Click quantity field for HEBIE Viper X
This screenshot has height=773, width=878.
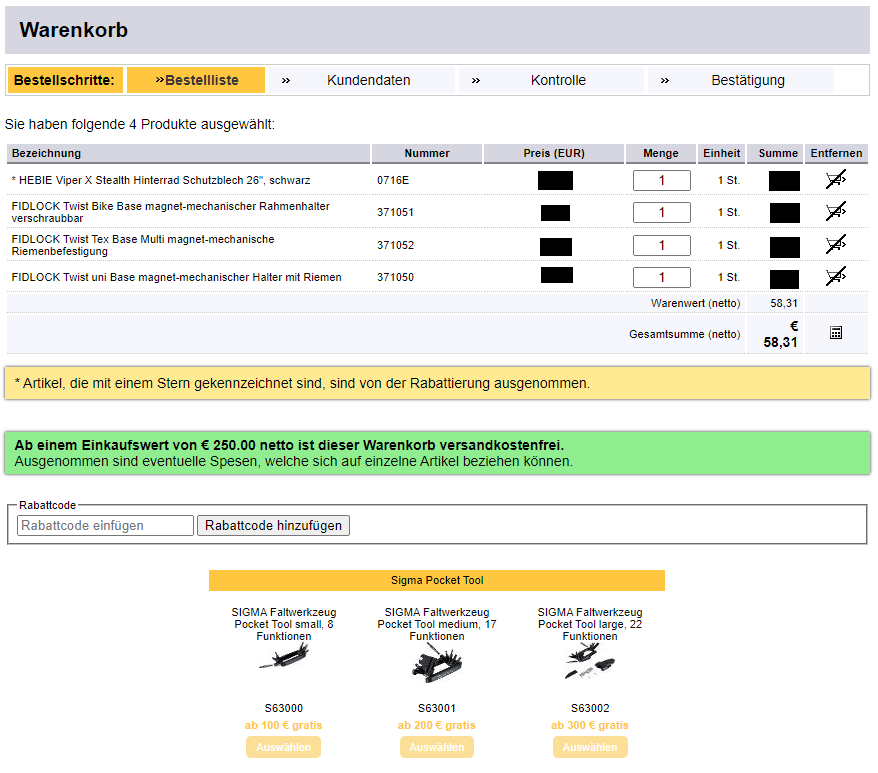[x=661, y=180]
